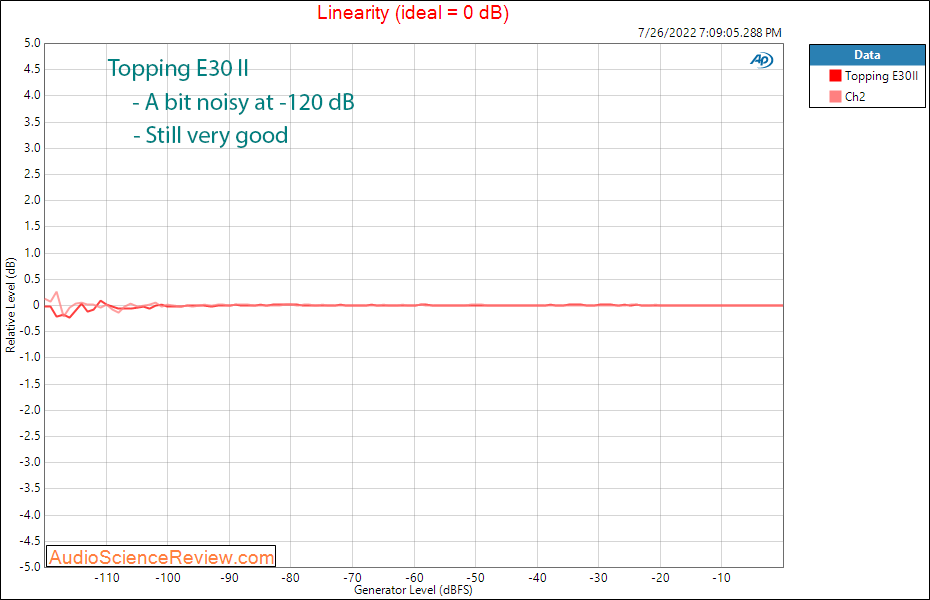The width and height of the screenshot is (930, 600).
Task: Click the 3.5 y-axis tick label
Action: (x=33, y=122)
